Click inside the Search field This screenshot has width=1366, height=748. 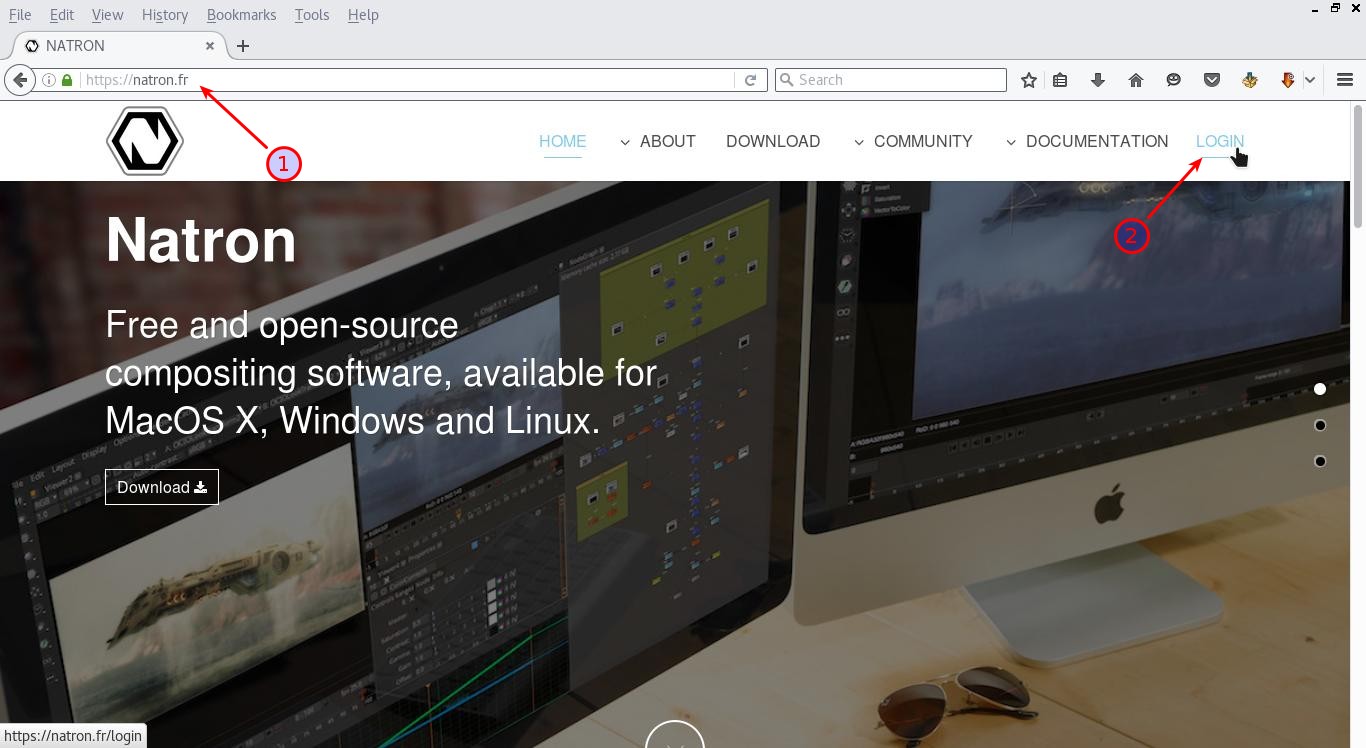[890, 79]
